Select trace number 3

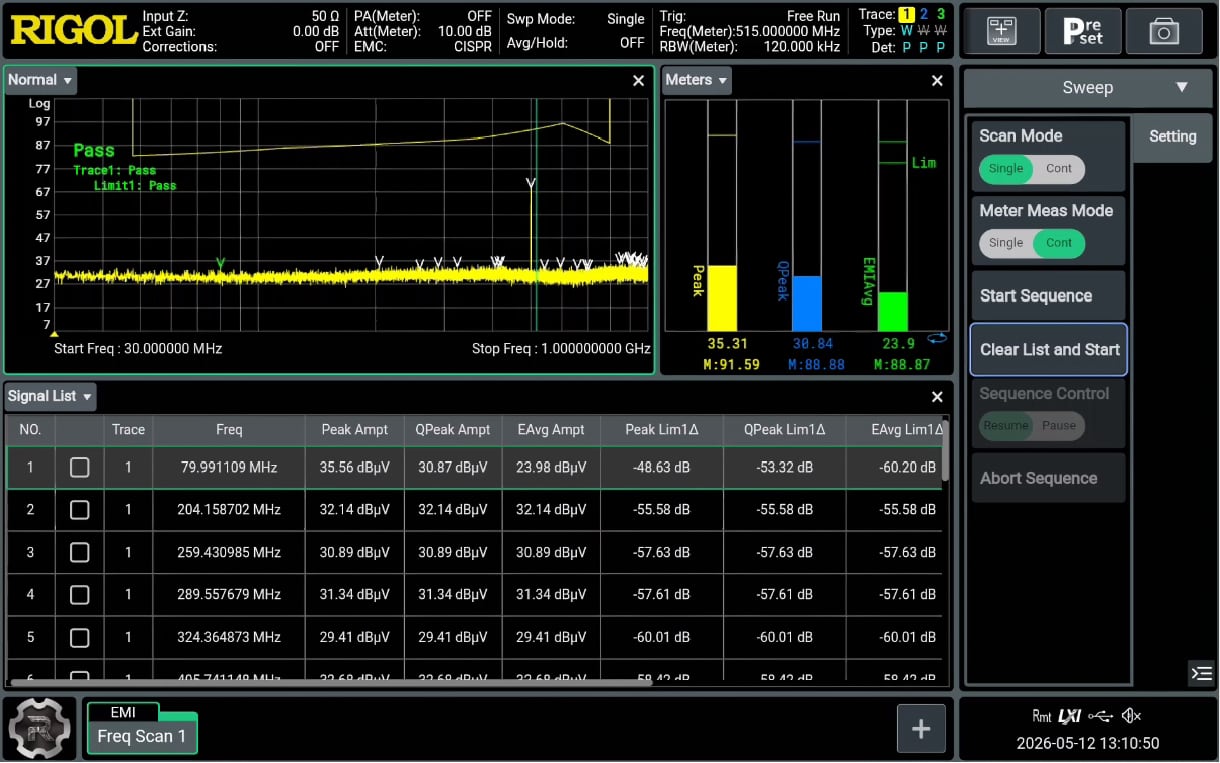[x=941, y=14]
